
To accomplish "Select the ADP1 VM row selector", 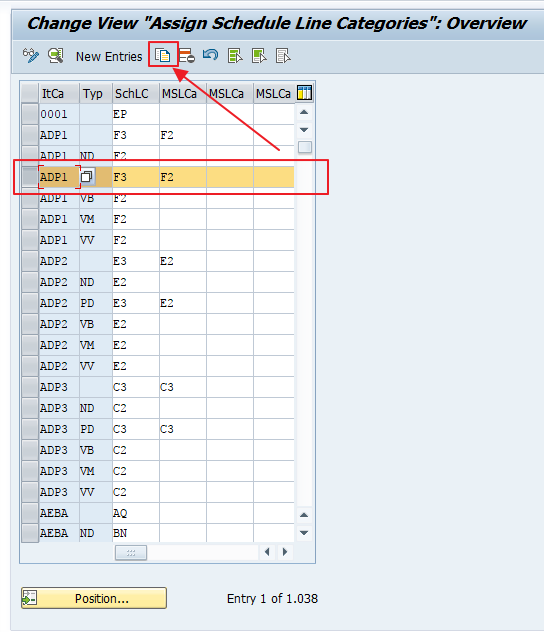I will click(x=30, y=219).
